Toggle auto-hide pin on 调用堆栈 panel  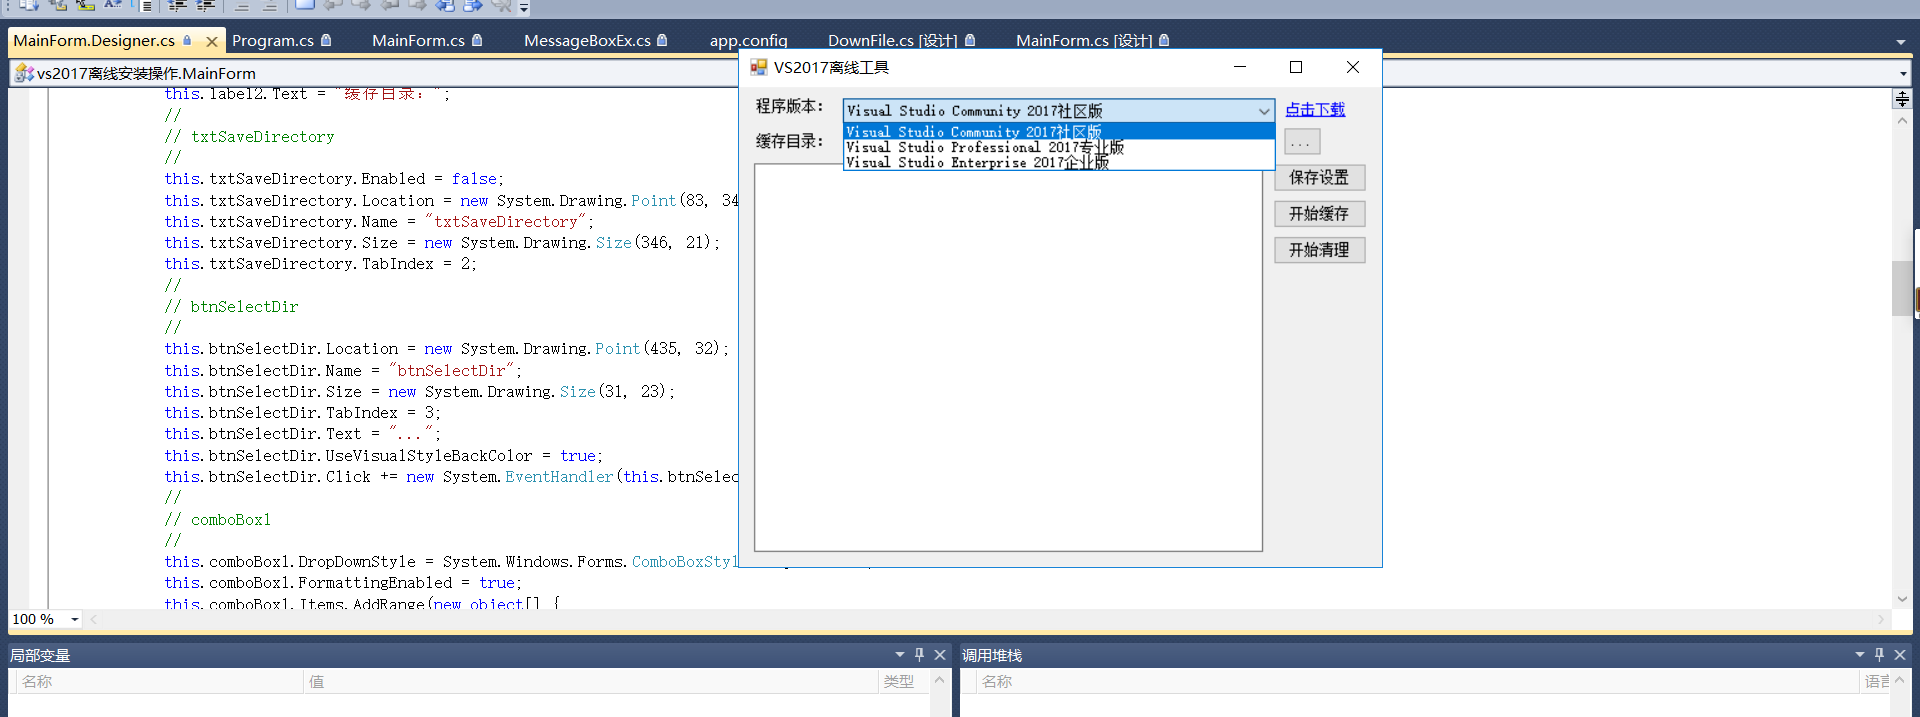point(1879,654)
